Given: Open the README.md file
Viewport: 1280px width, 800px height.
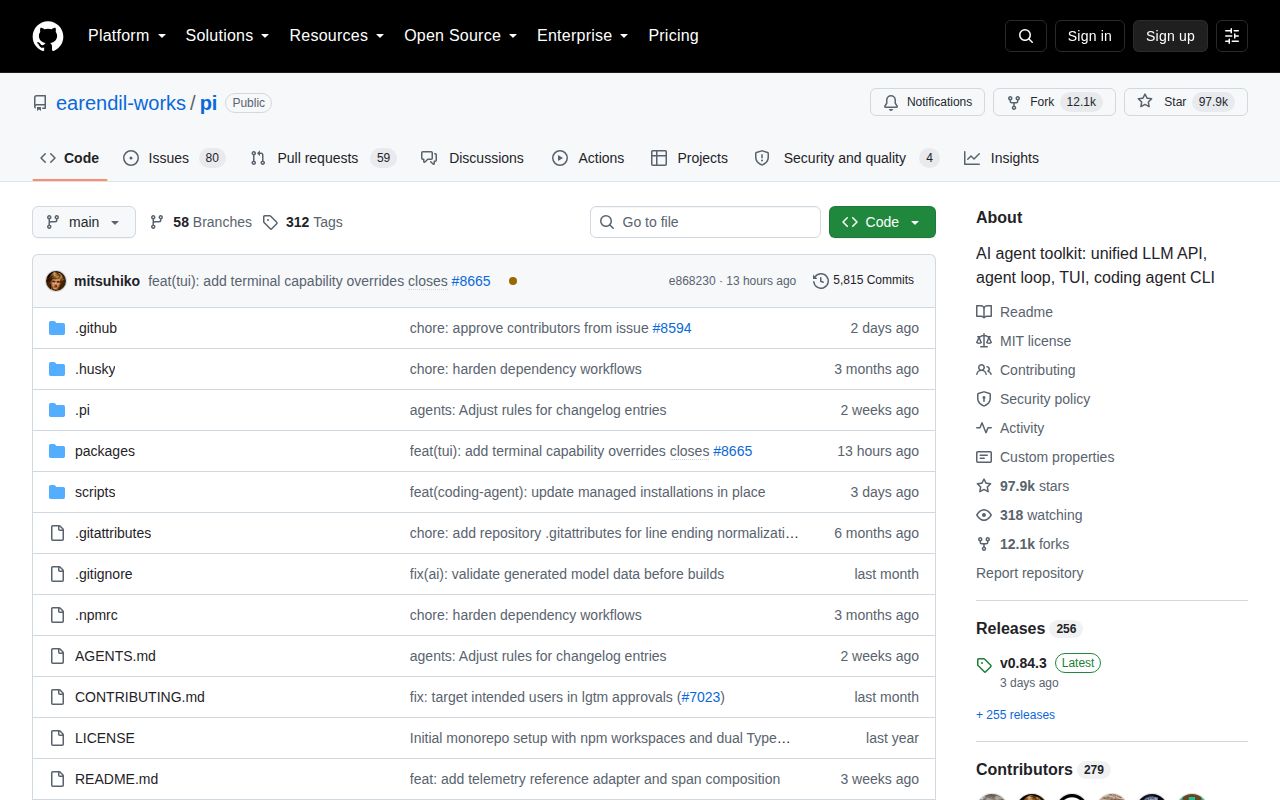Looking at the screenshot, I should pyautogui.click(x=116, y=779).
